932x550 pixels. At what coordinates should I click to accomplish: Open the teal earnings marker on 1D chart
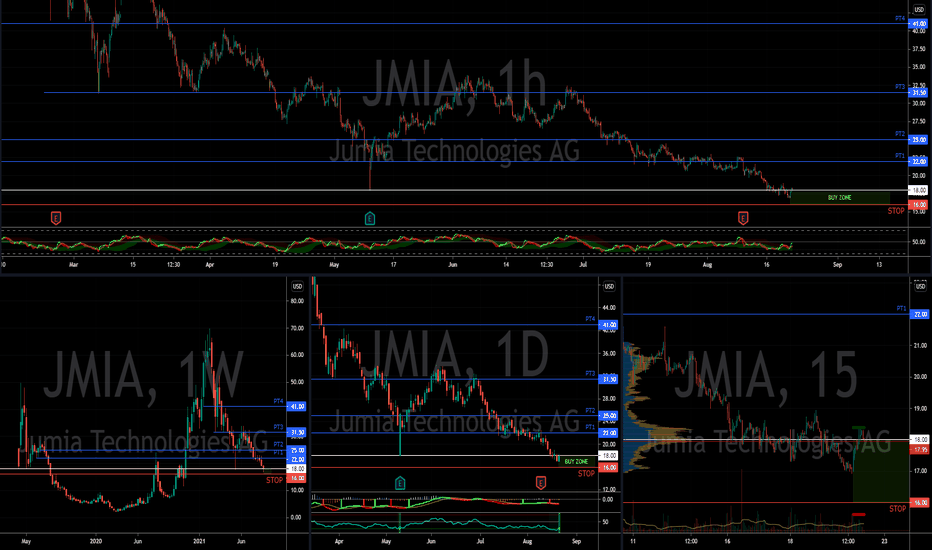[400, 483]
